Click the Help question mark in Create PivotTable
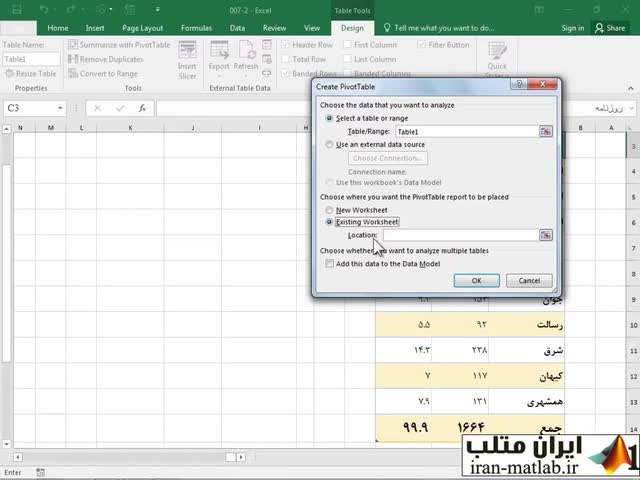640x480 pixels. pos(519,84)
